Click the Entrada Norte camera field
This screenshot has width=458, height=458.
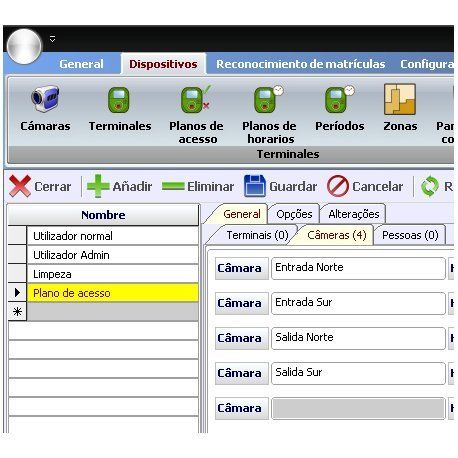358,268
